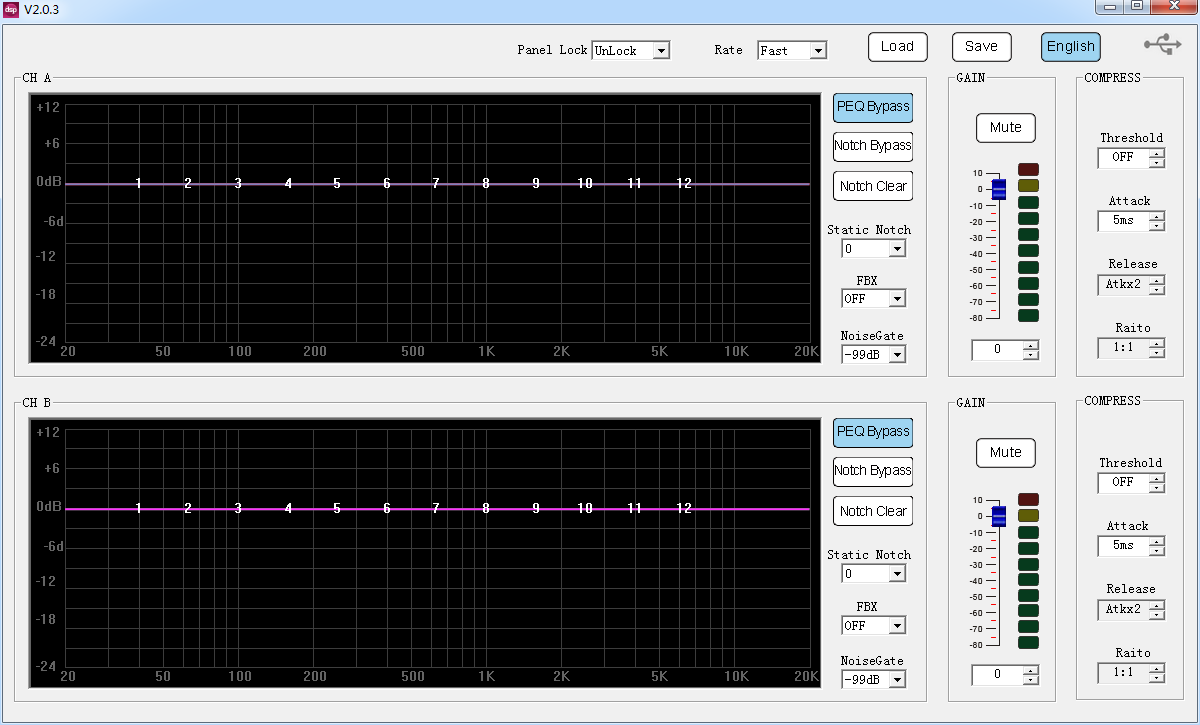
Task: Select EQ band 12 point in CH A graph
Action: (684, 183)
